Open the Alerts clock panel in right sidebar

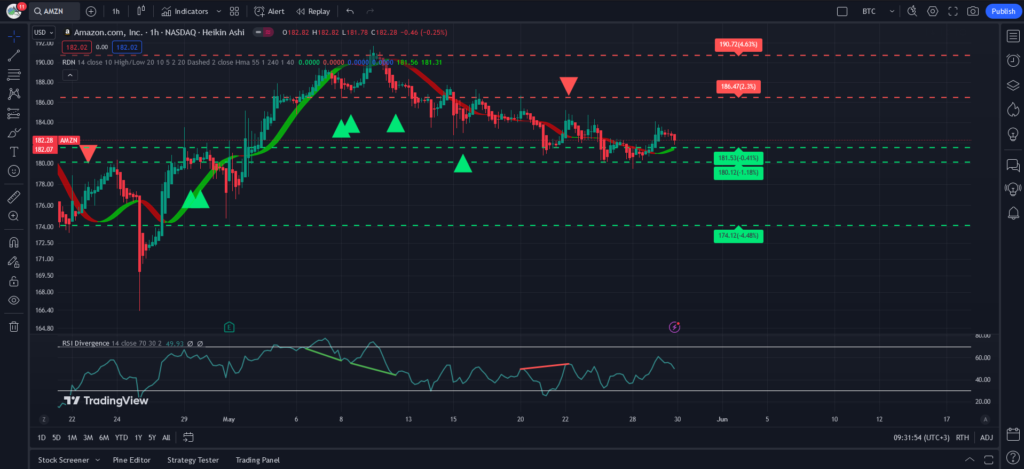(1013, 60)
